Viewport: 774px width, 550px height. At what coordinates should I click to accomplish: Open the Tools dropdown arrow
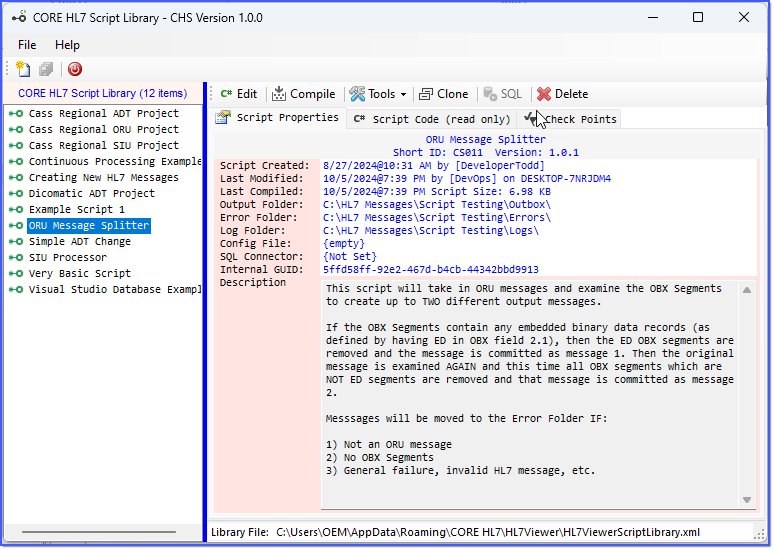pos(403,94)
